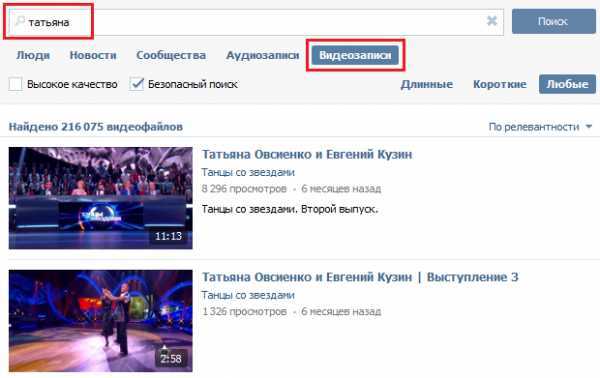Enable the Высокое качество checkbox

coord(15,84)
